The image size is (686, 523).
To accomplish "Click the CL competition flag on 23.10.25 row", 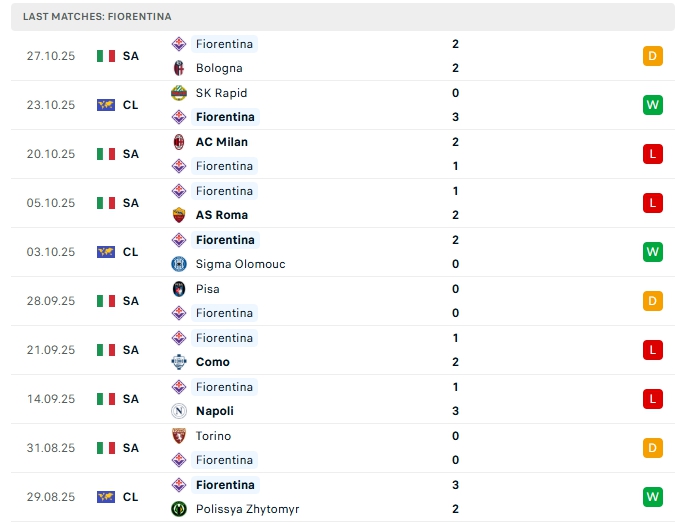I will click(106, 105).
